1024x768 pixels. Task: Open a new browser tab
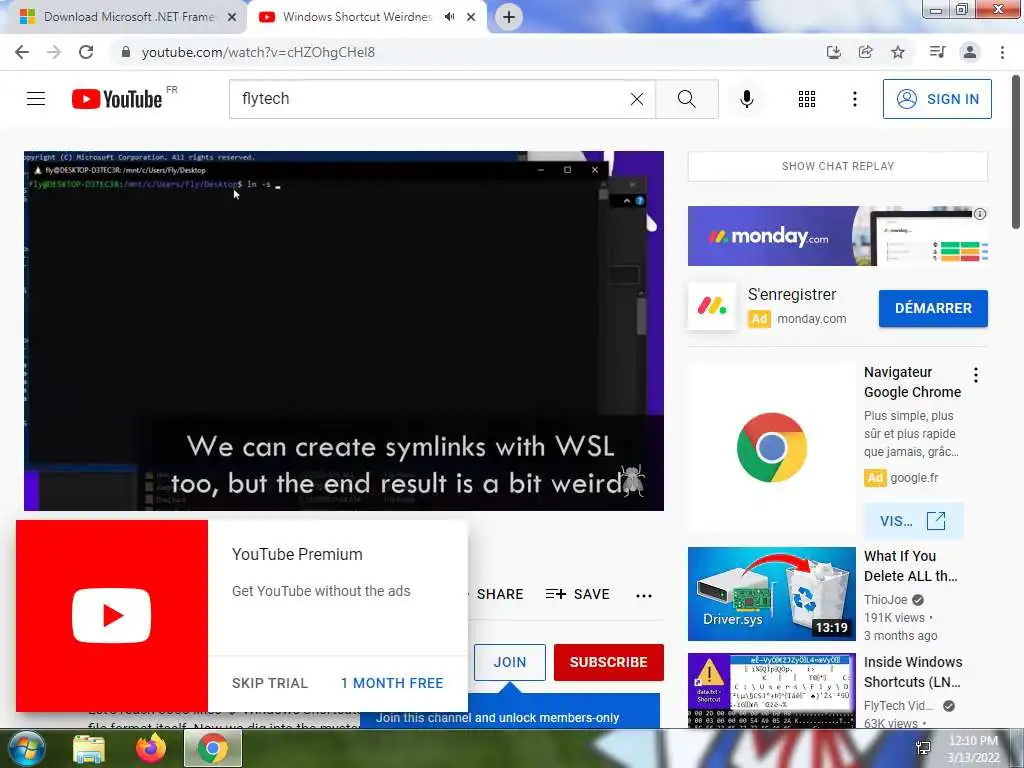(509, 17)
